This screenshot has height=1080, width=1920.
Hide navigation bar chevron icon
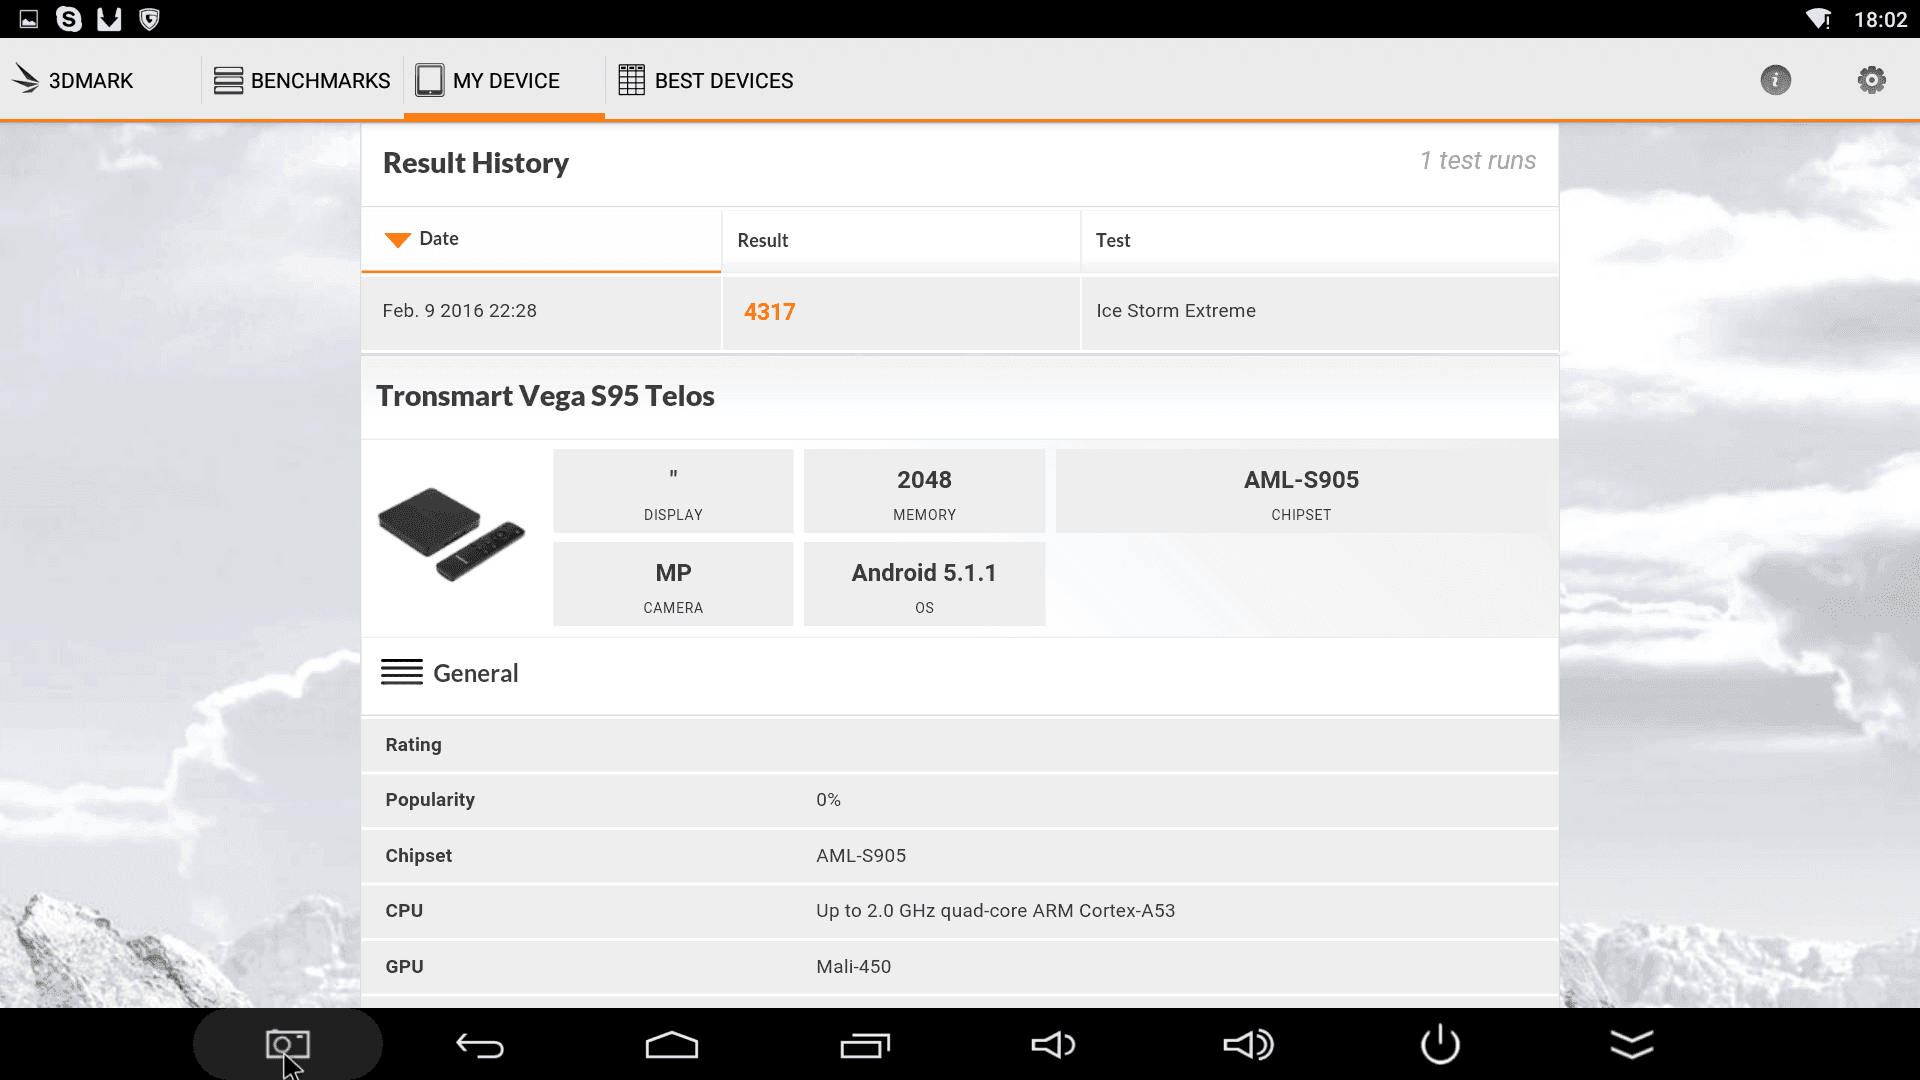(x=1632, y=1044)
